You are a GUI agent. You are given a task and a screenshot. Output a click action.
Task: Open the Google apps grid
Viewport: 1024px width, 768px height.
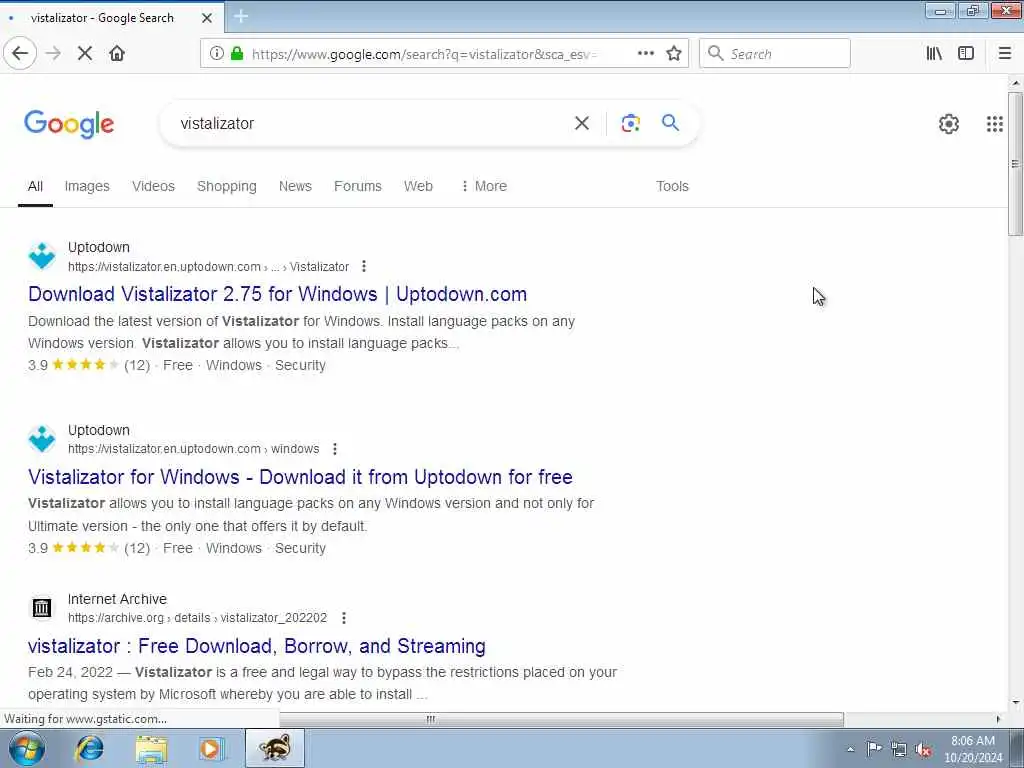(995, 123)
